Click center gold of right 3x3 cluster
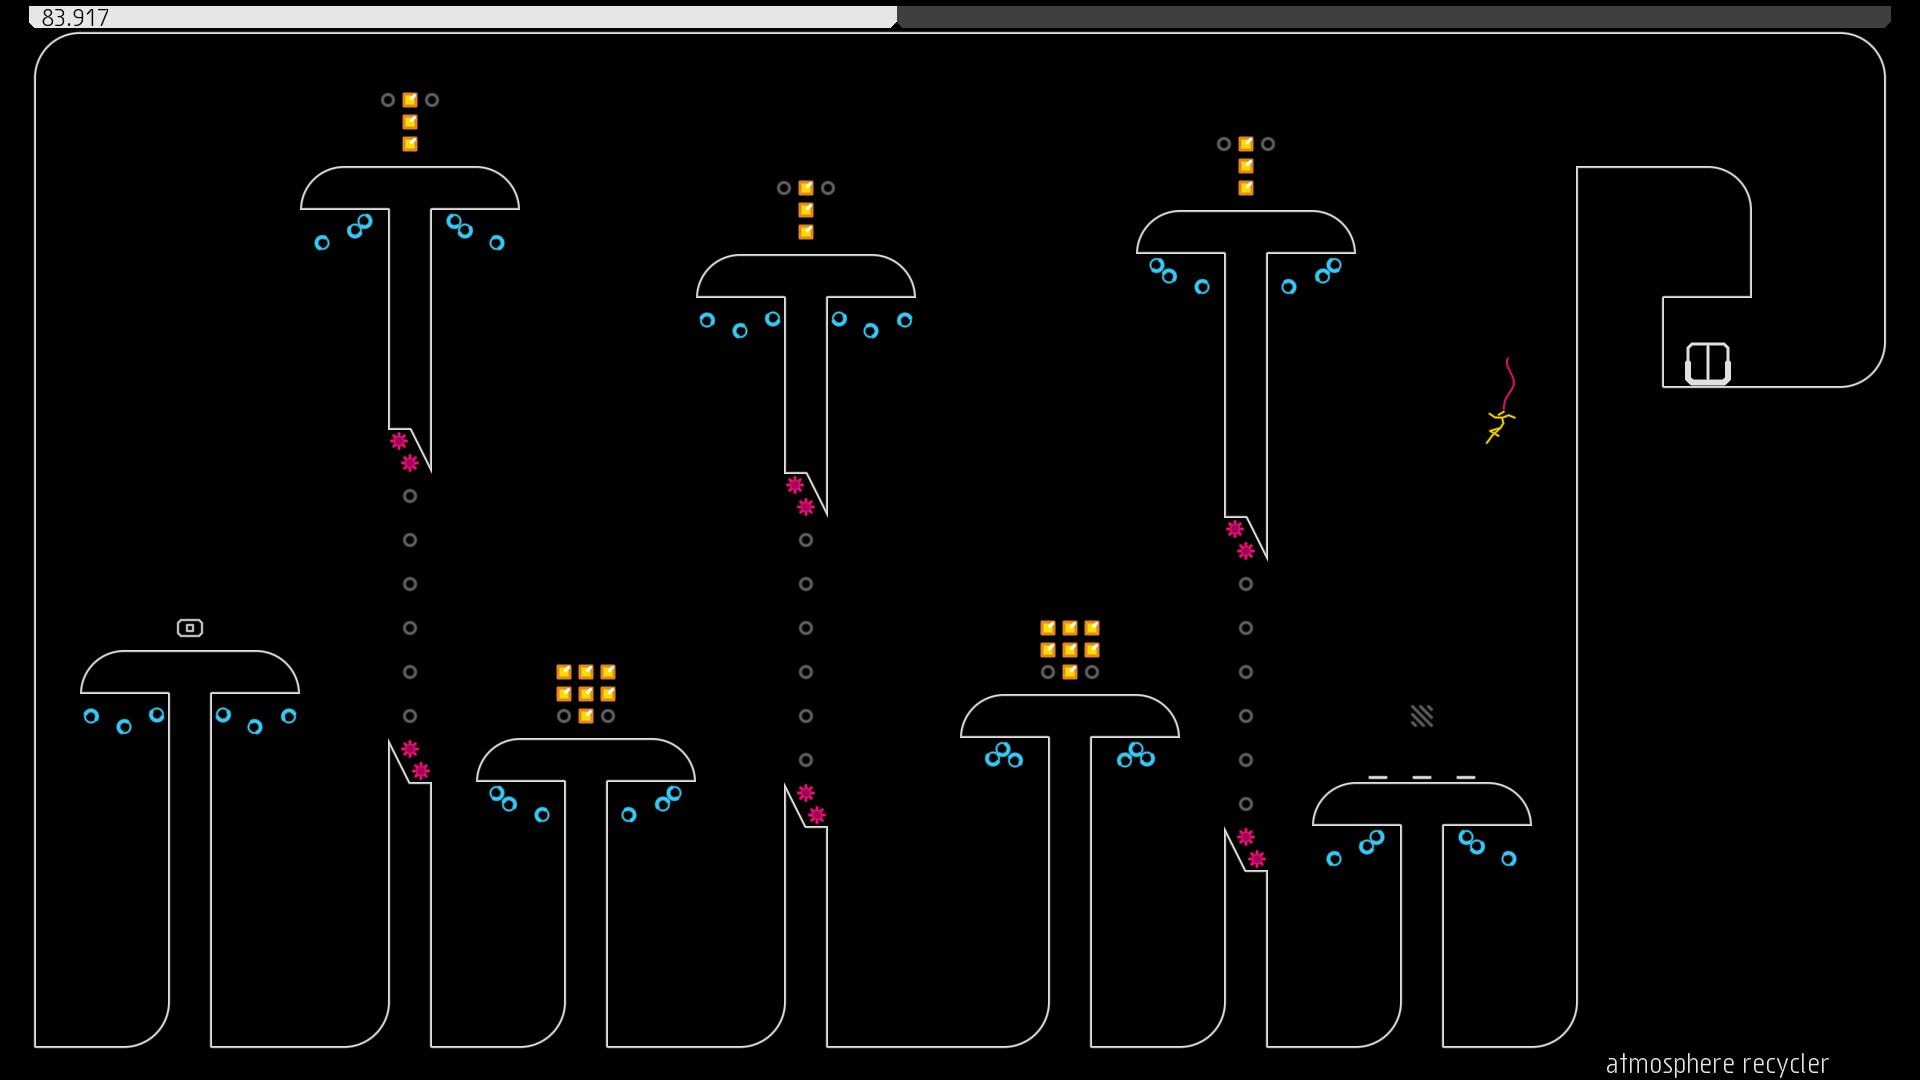 tap(1070, 650)
